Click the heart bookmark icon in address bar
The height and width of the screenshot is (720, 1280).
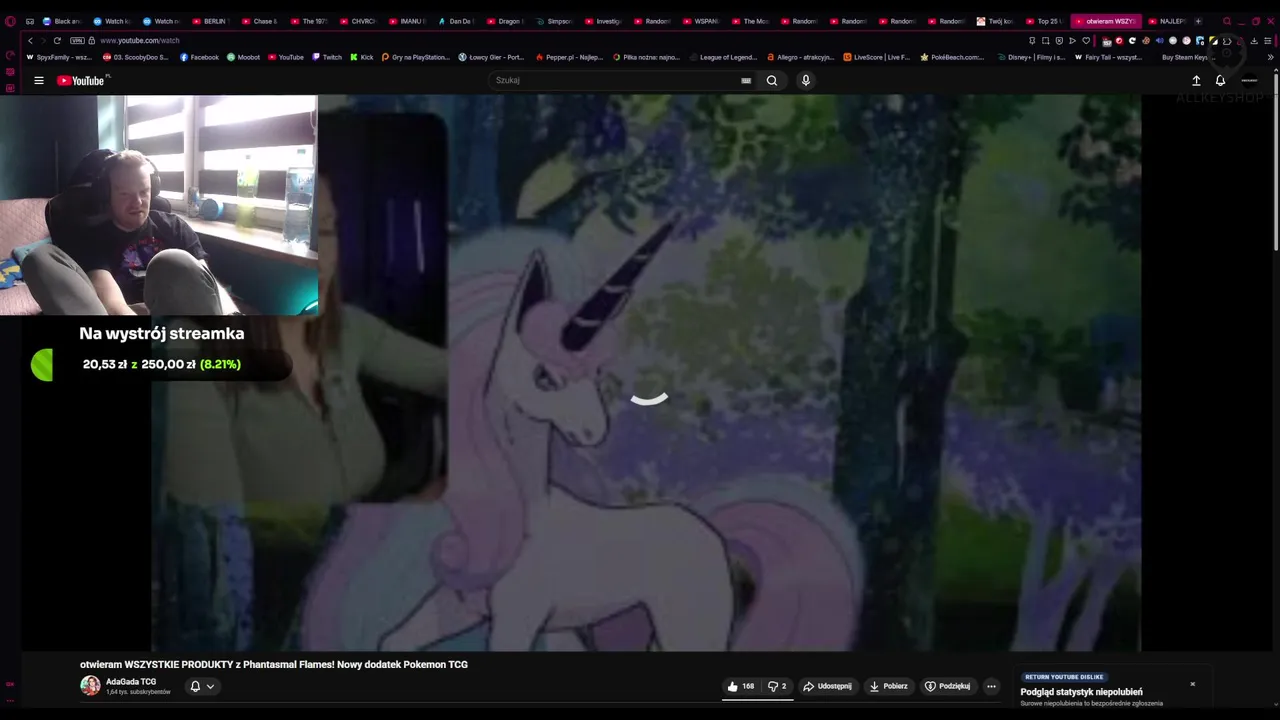click(1086, 41)
